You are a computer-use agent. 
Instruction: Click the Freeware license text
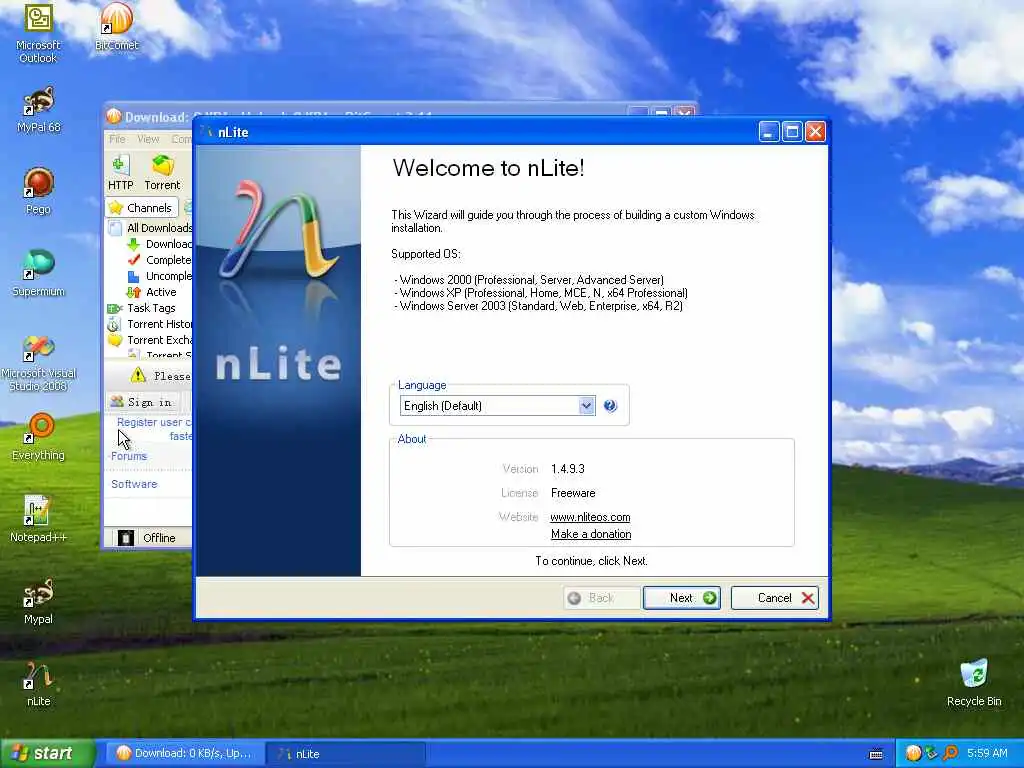(x=573, y=493)
